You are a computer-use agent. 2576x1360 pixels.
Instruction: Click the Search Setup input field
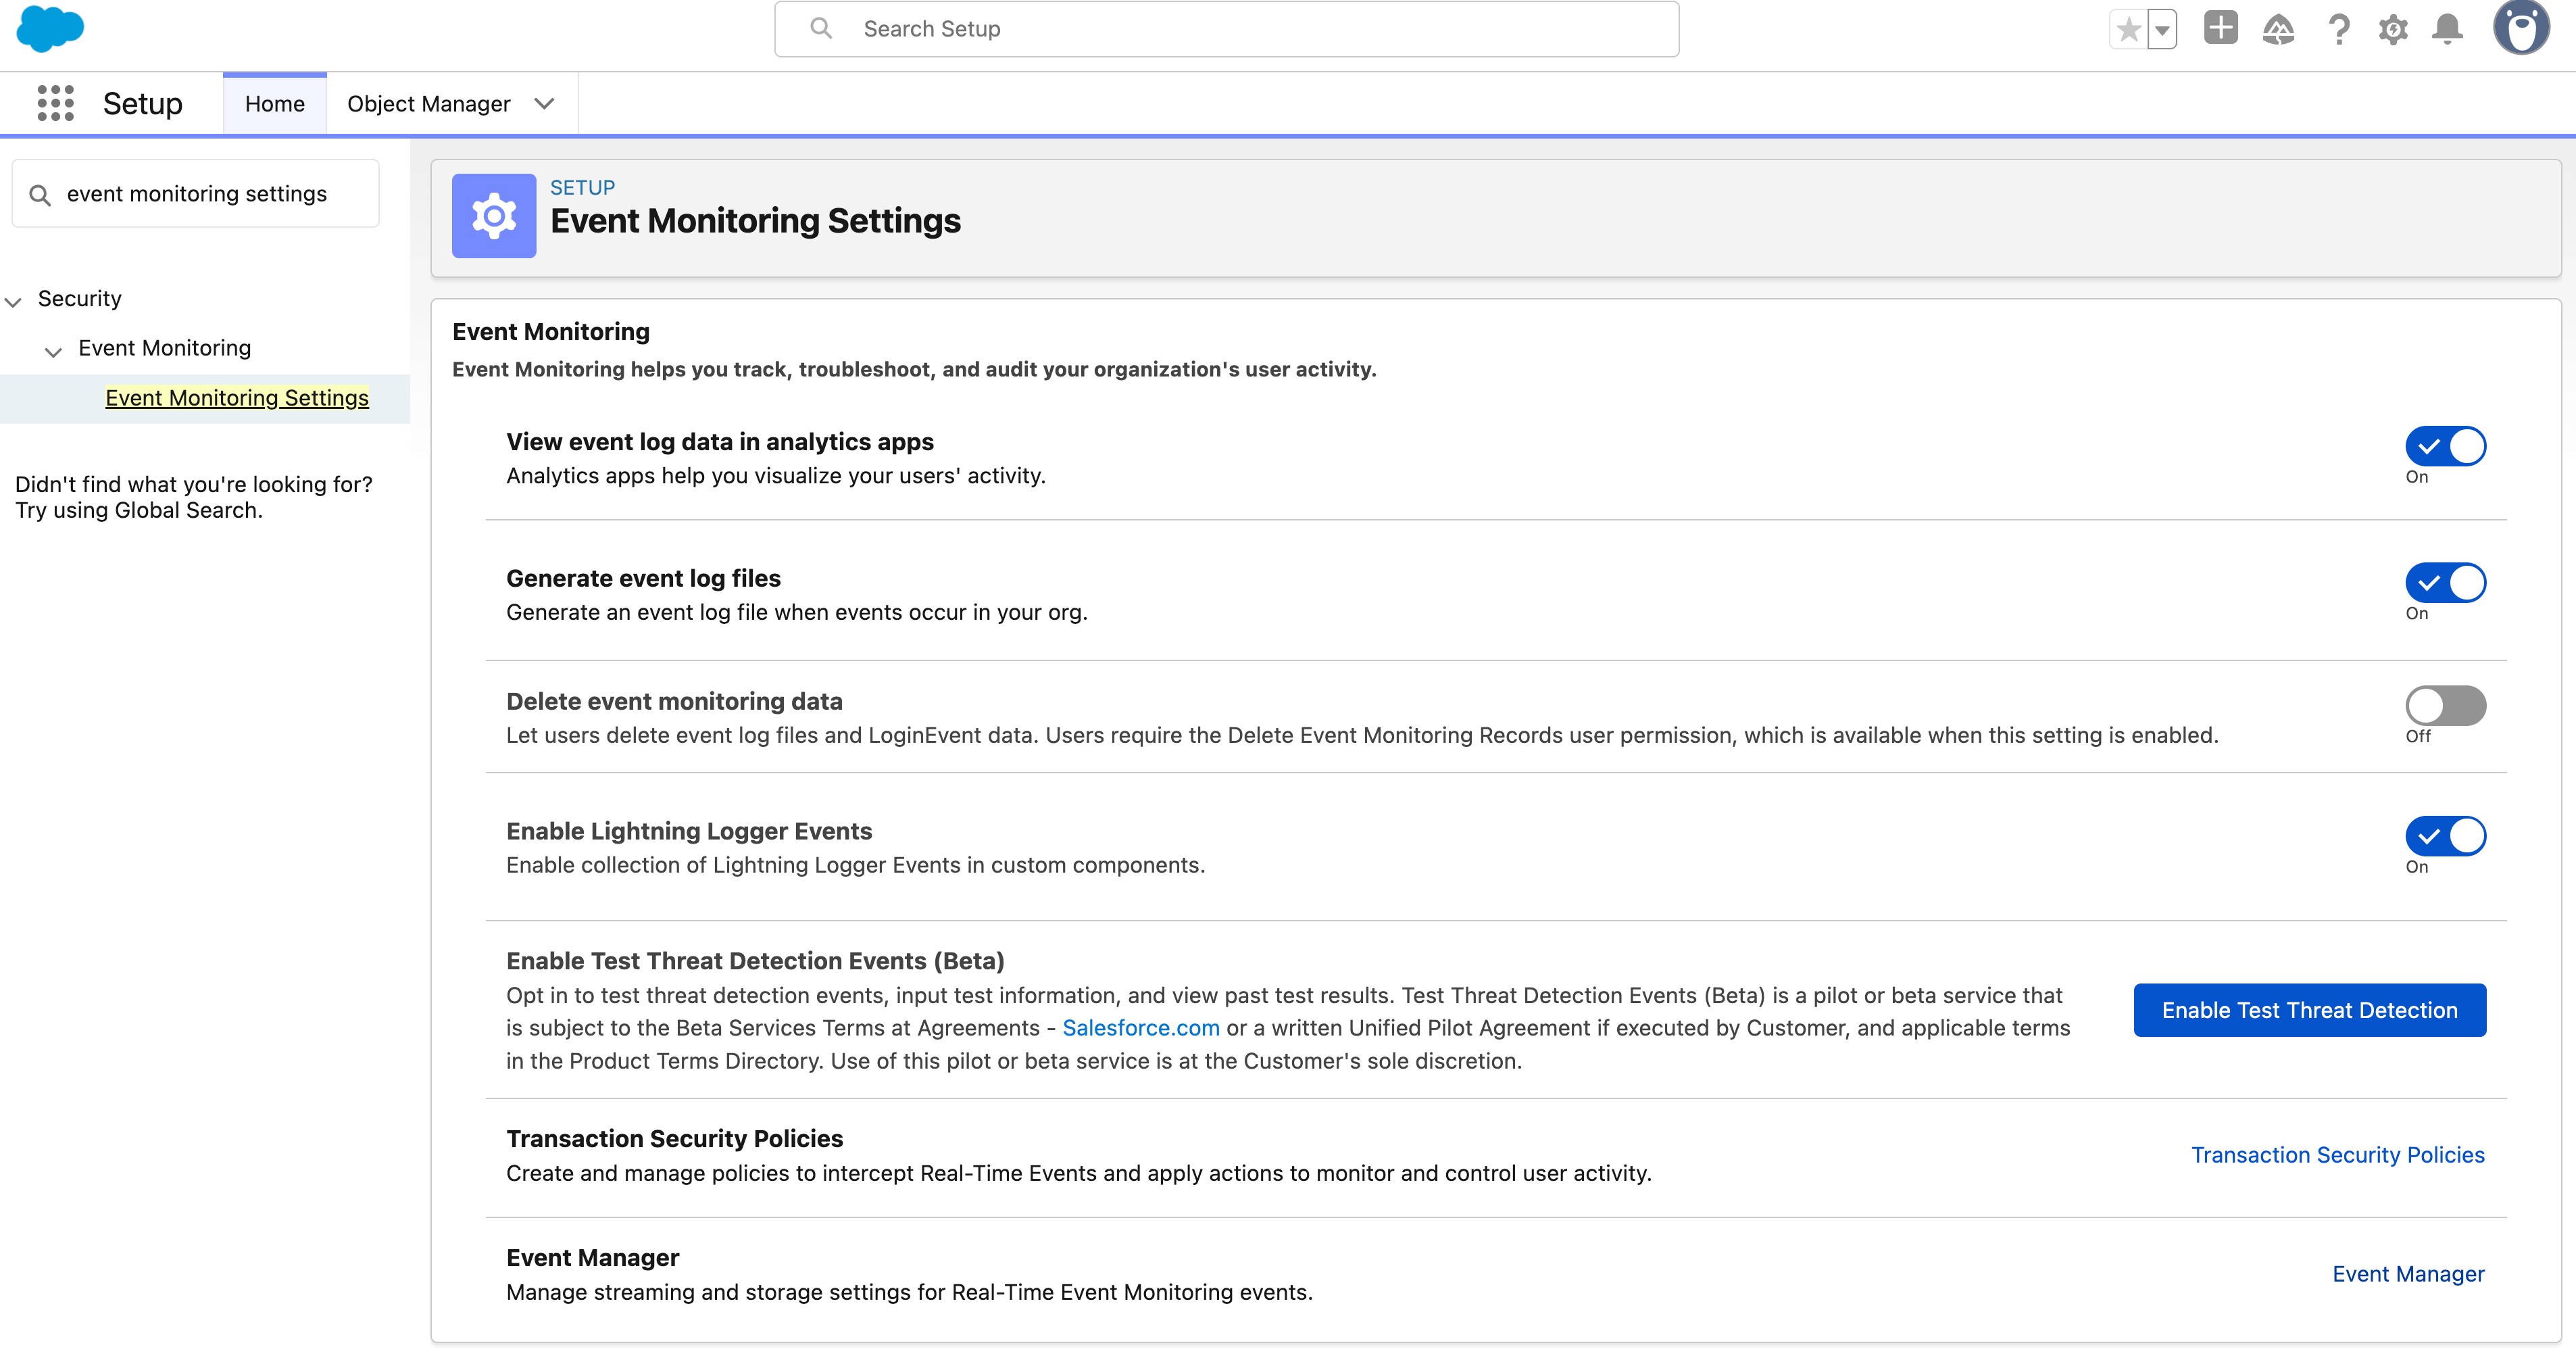coord(1226,29)
